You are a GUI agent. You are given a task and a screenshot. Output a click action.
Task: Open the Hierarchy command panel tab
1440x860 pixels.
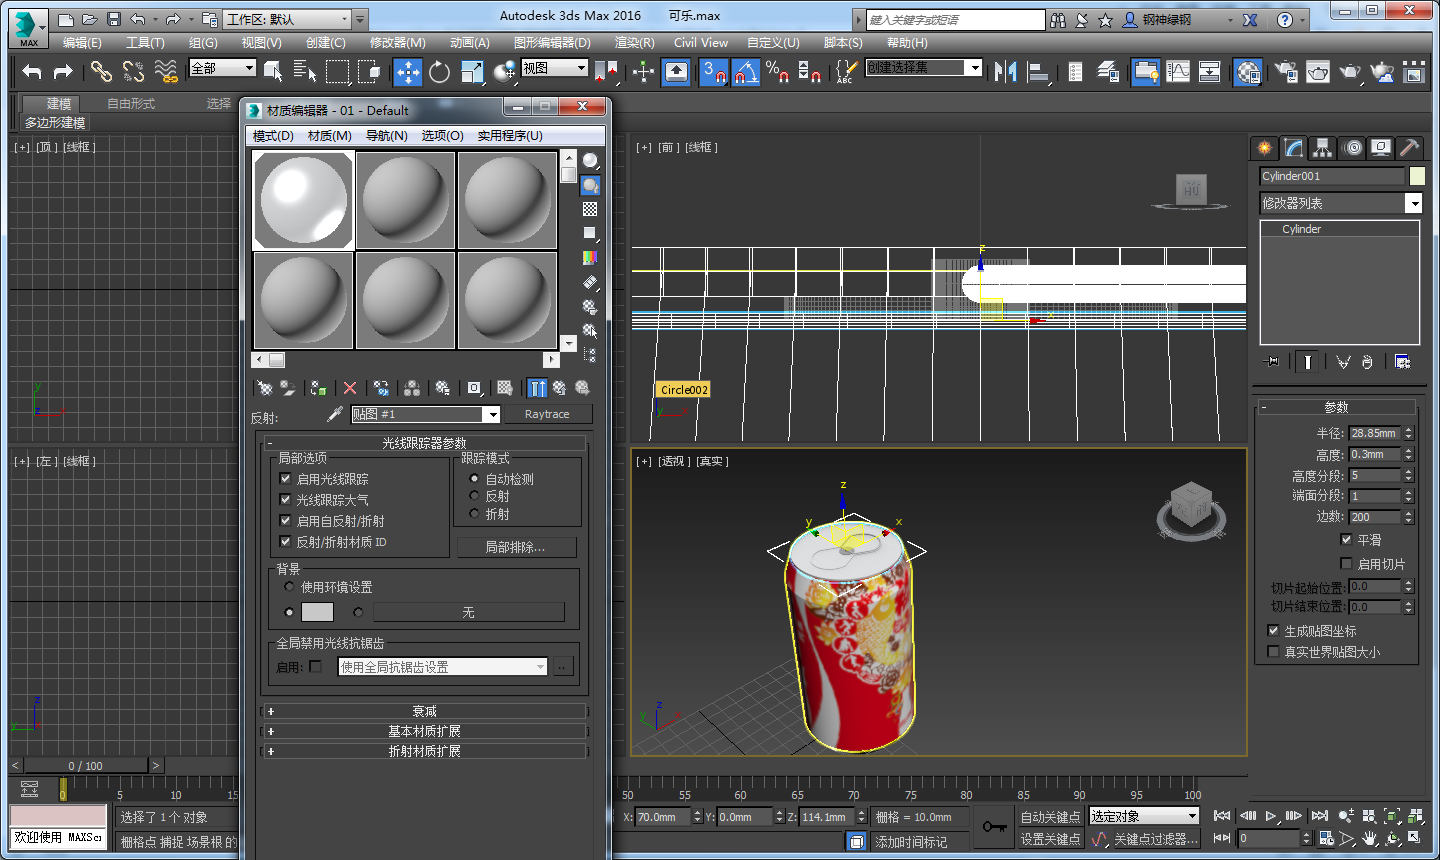pyautogui.click(x=1323, y=148)
